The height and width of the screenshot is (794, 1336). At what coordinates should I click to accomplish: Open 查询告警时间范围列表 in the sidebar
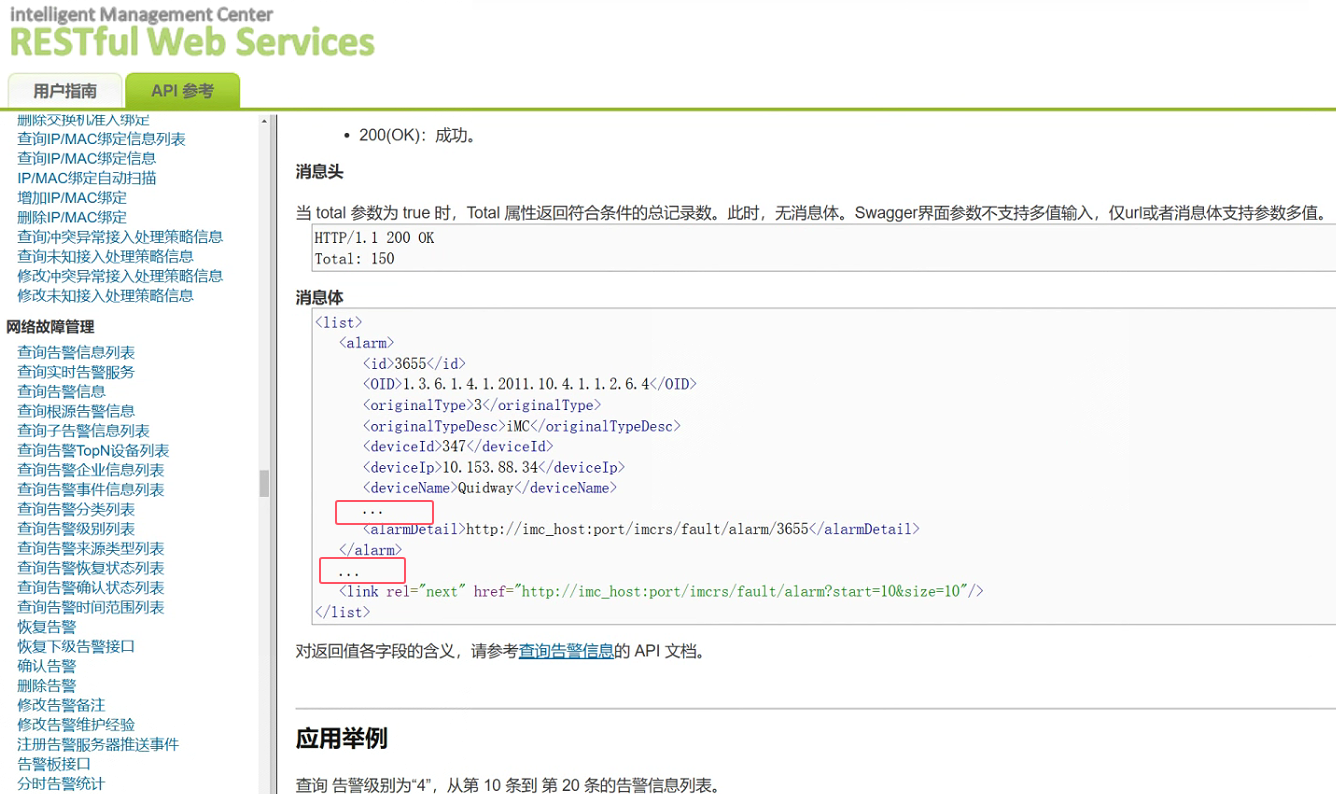(x=91, y=607)
